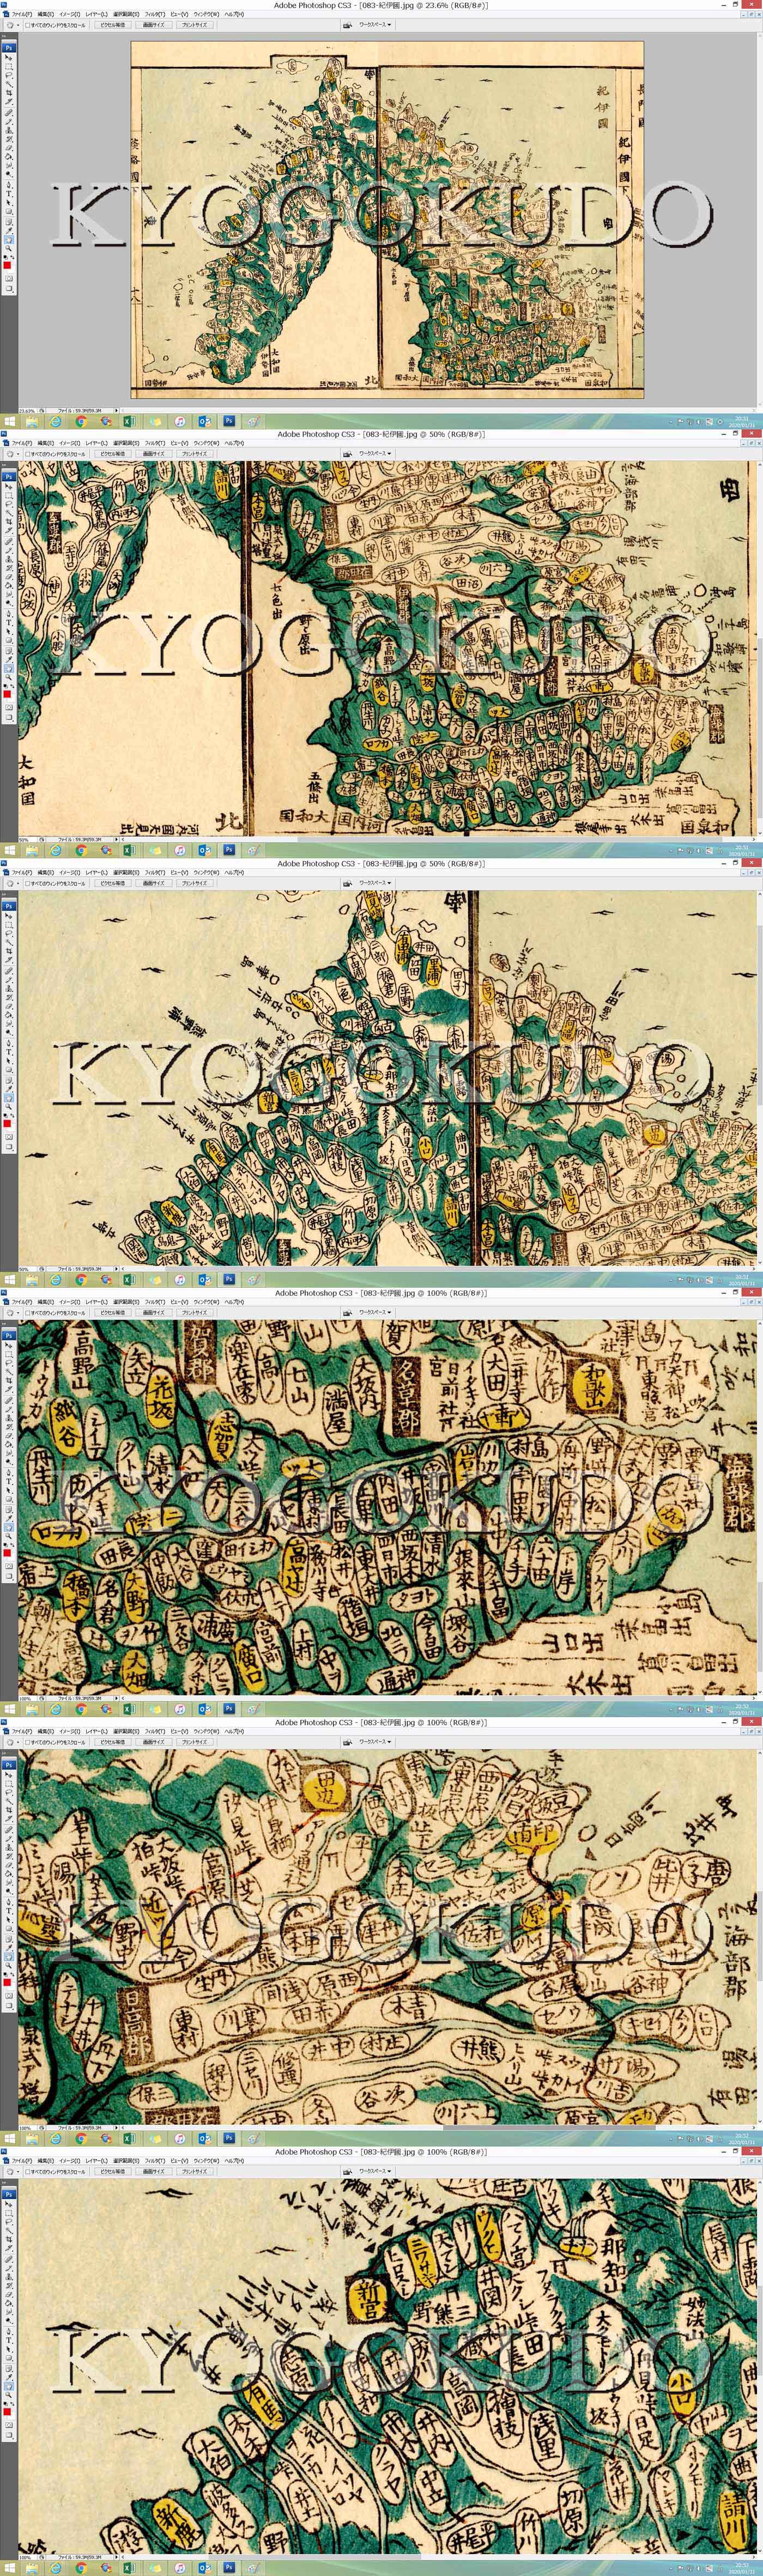
Task: Select the Path Selection tool in the 23.6% window
Action: [x=9, y=203]
